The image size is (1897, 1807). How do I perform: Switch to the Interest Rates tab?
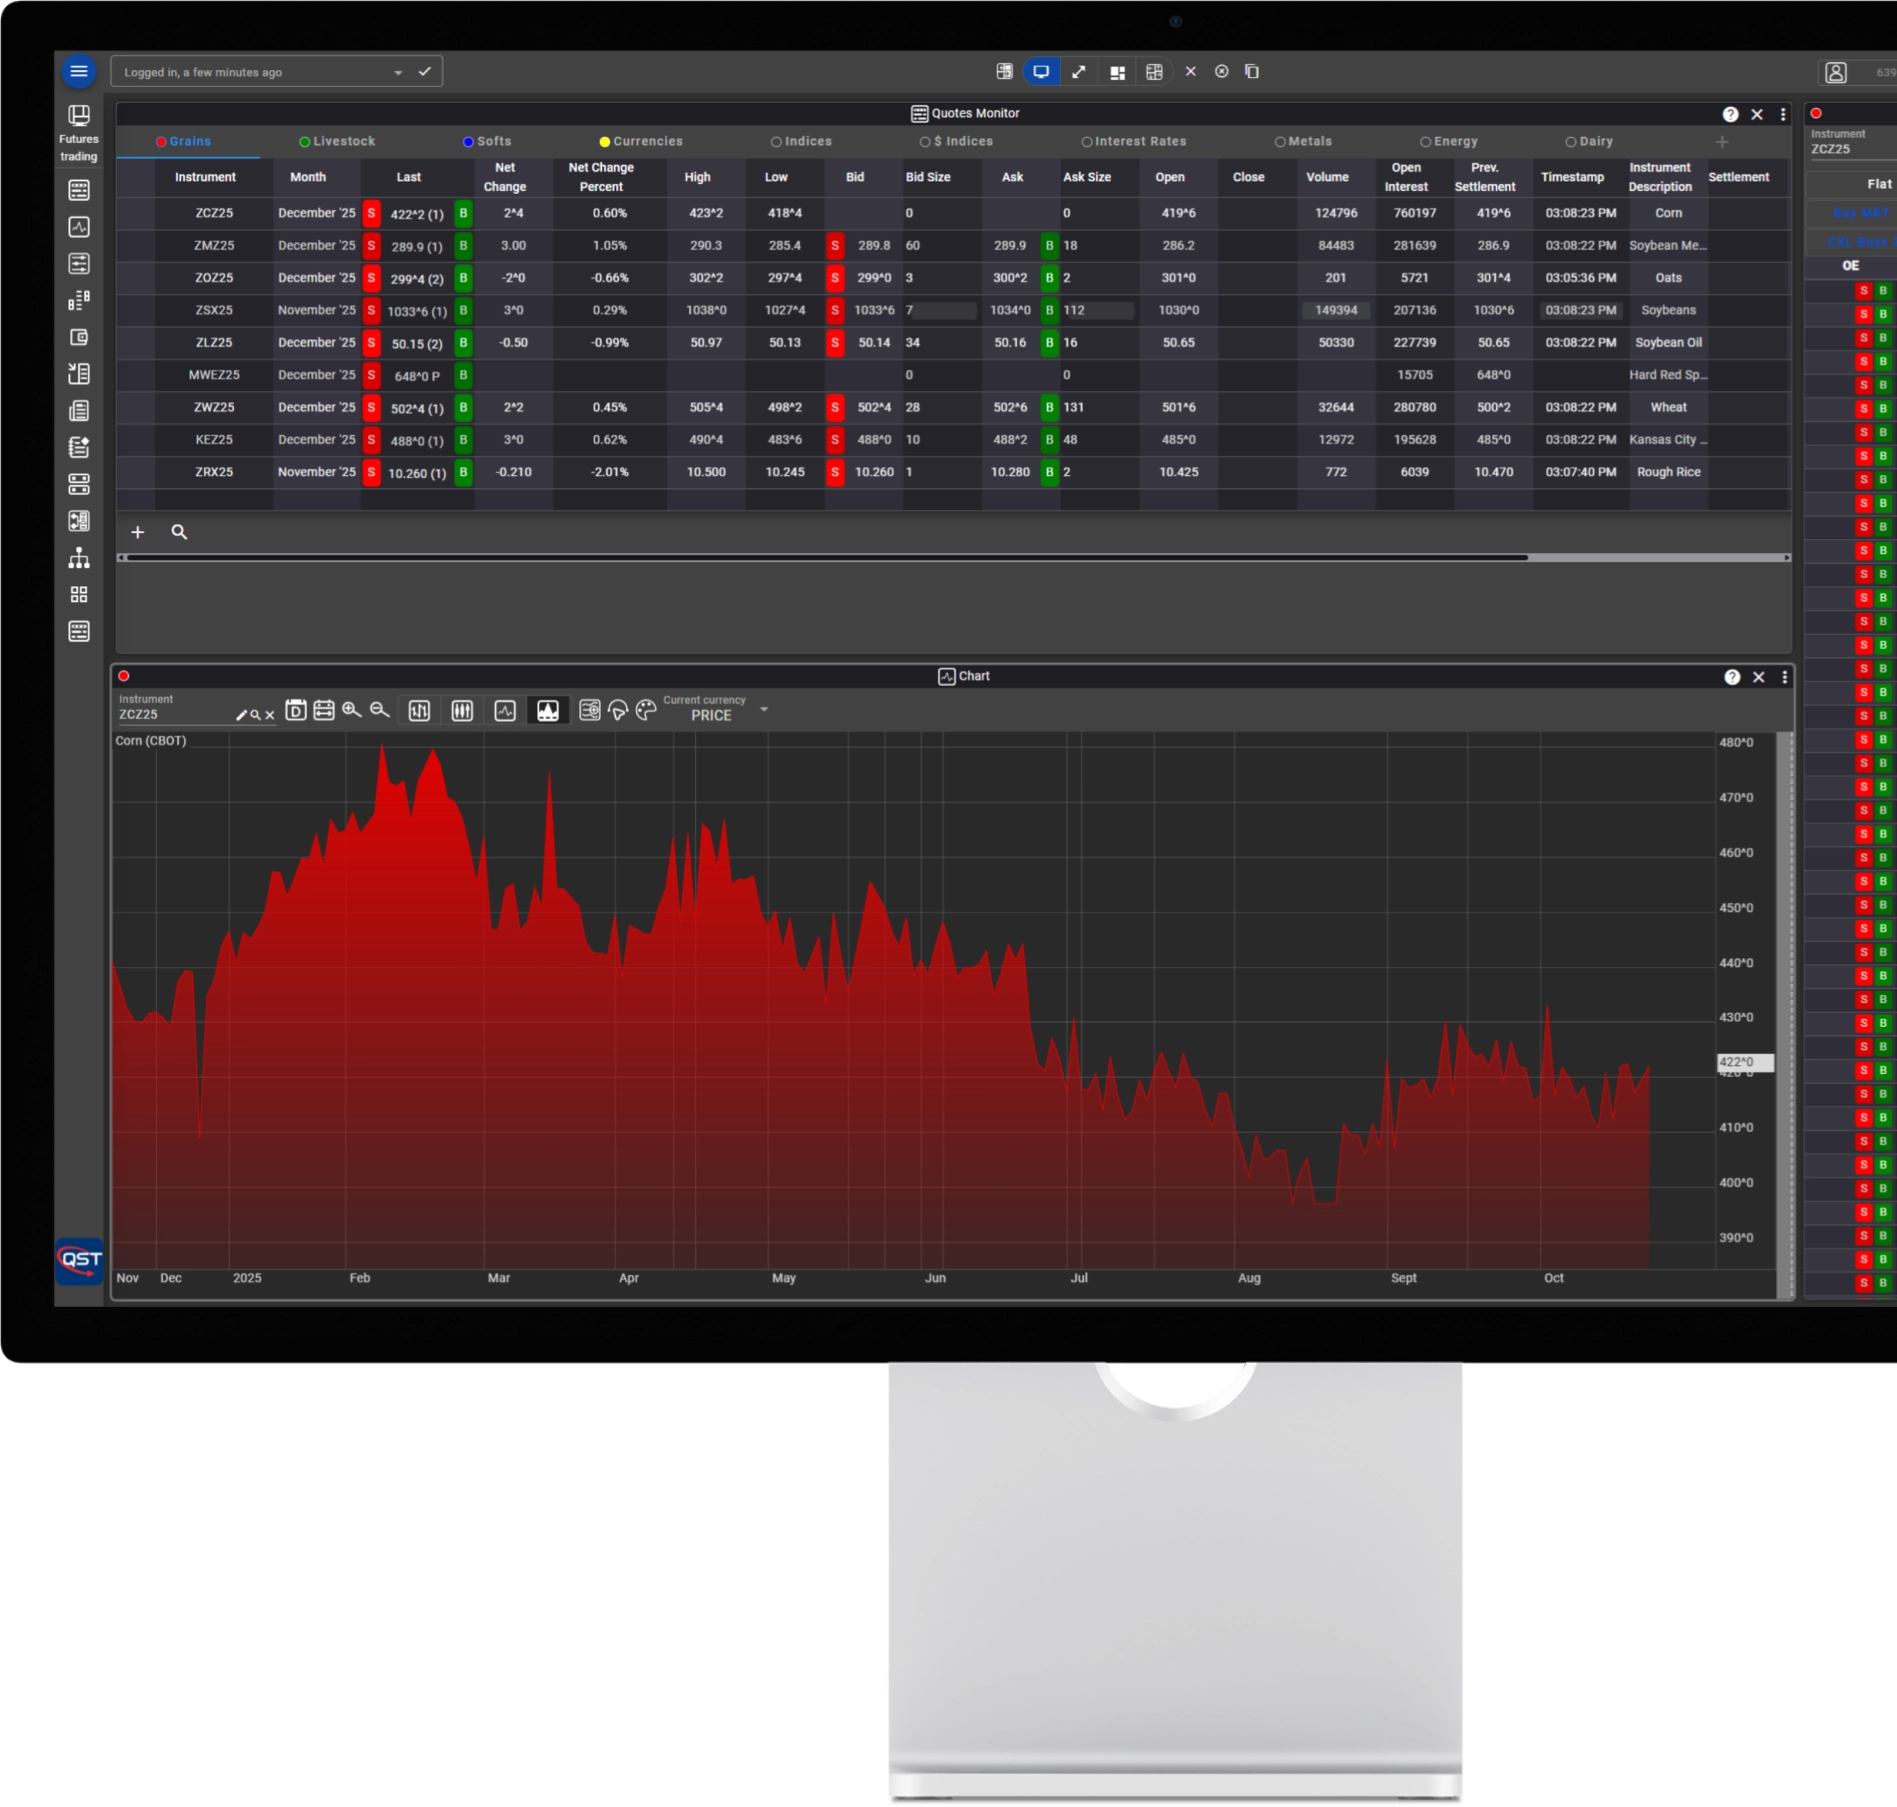[1133, 142]
